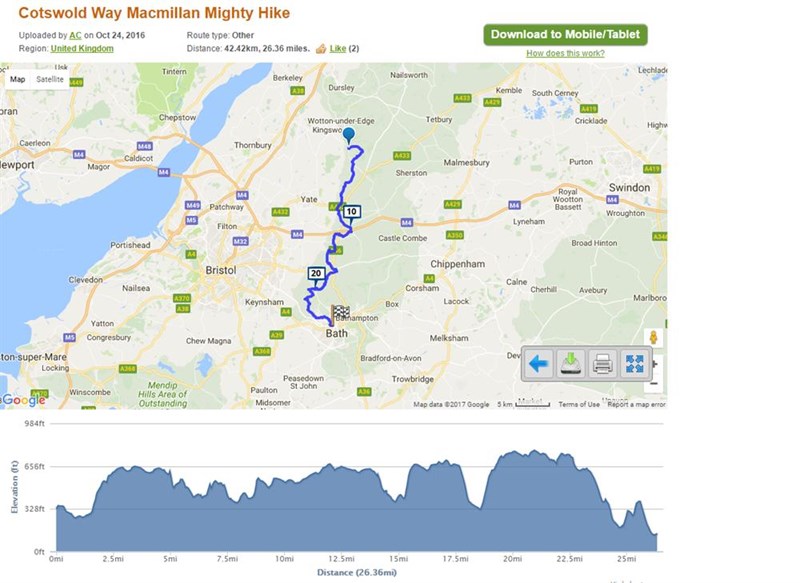Click the Street View pegman icon

point(653,338)
